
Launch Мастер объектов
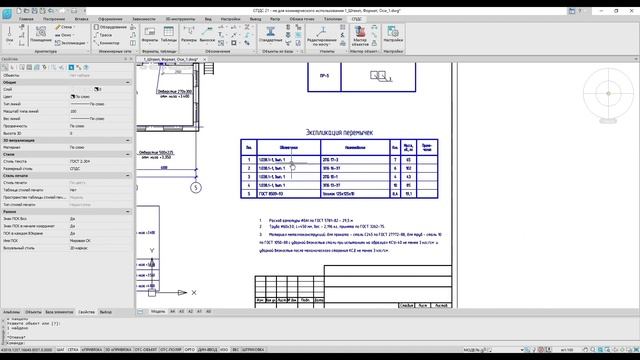360,36
